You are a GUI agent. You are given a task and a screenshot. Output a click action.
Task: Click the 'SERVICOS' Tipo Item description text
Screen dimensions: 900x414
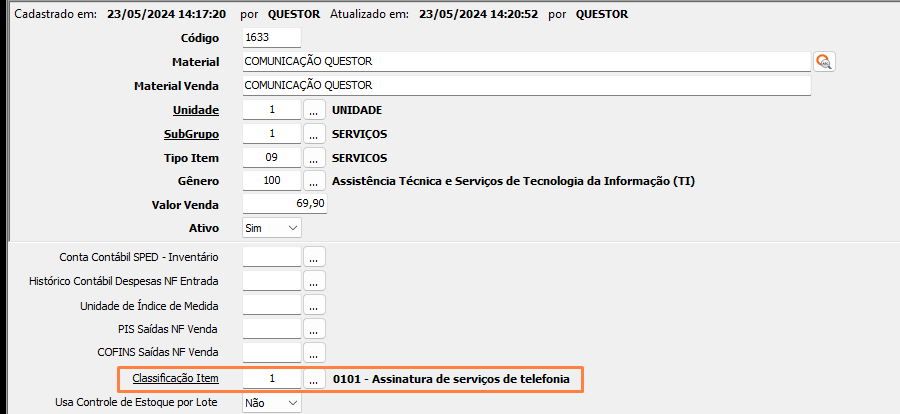click(360, 158)
